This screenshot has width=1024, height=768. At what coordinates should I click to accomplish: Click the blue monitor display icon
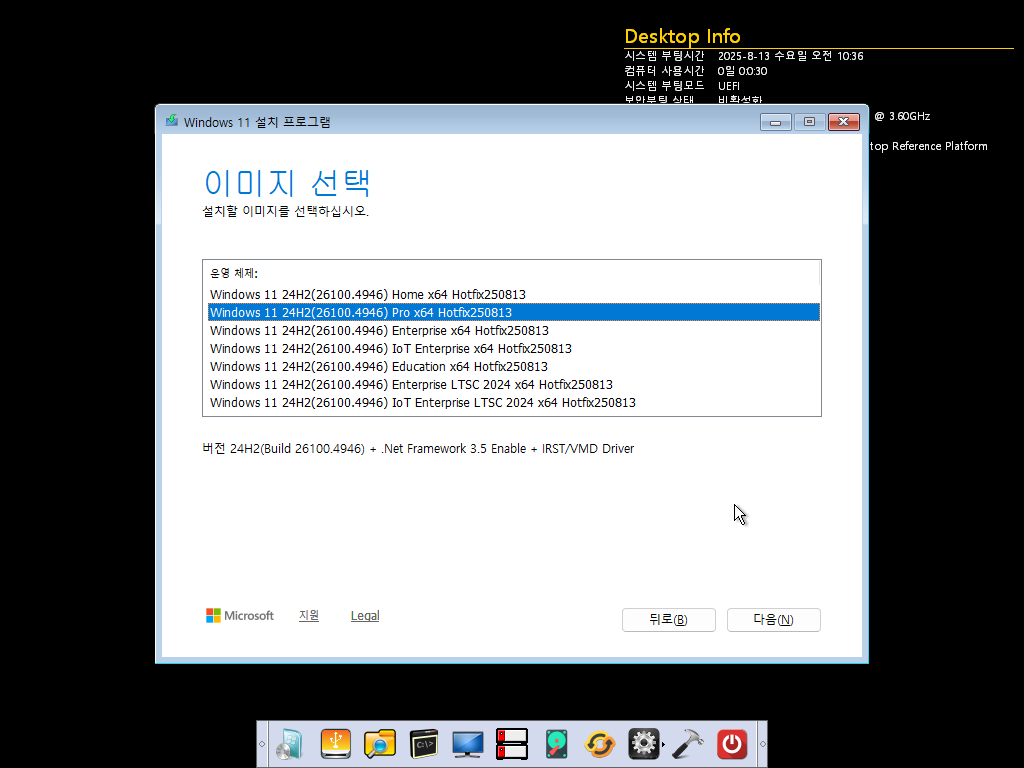click(x=468, y=744)
